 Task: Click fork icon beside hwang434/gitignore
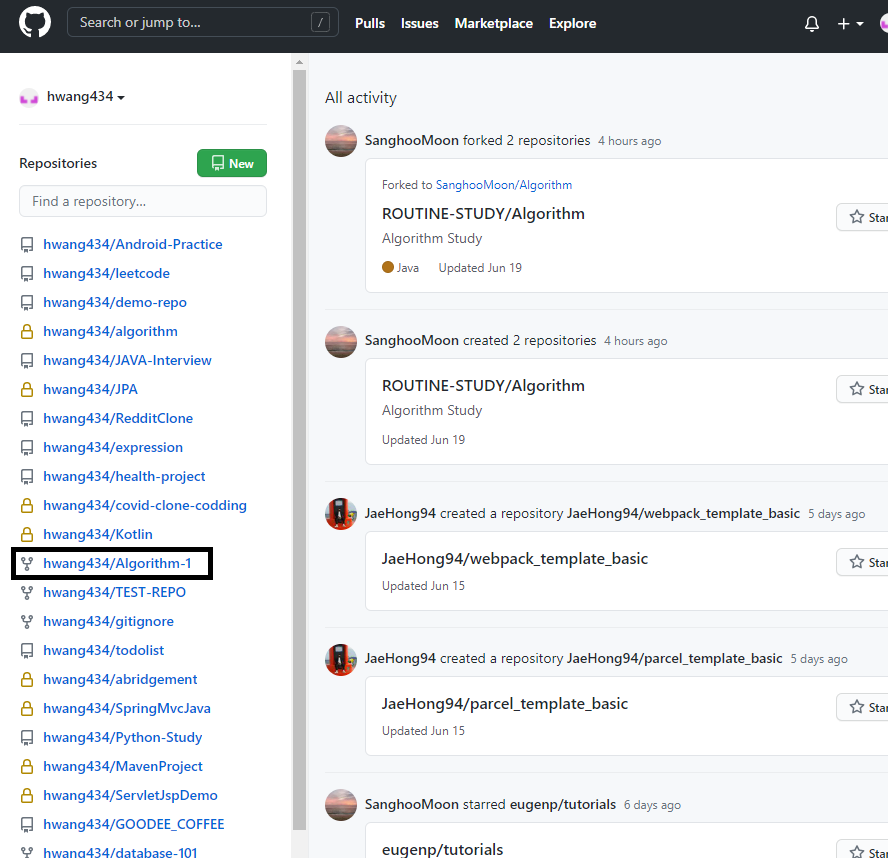pyautogui.click(x=27, y=621)
